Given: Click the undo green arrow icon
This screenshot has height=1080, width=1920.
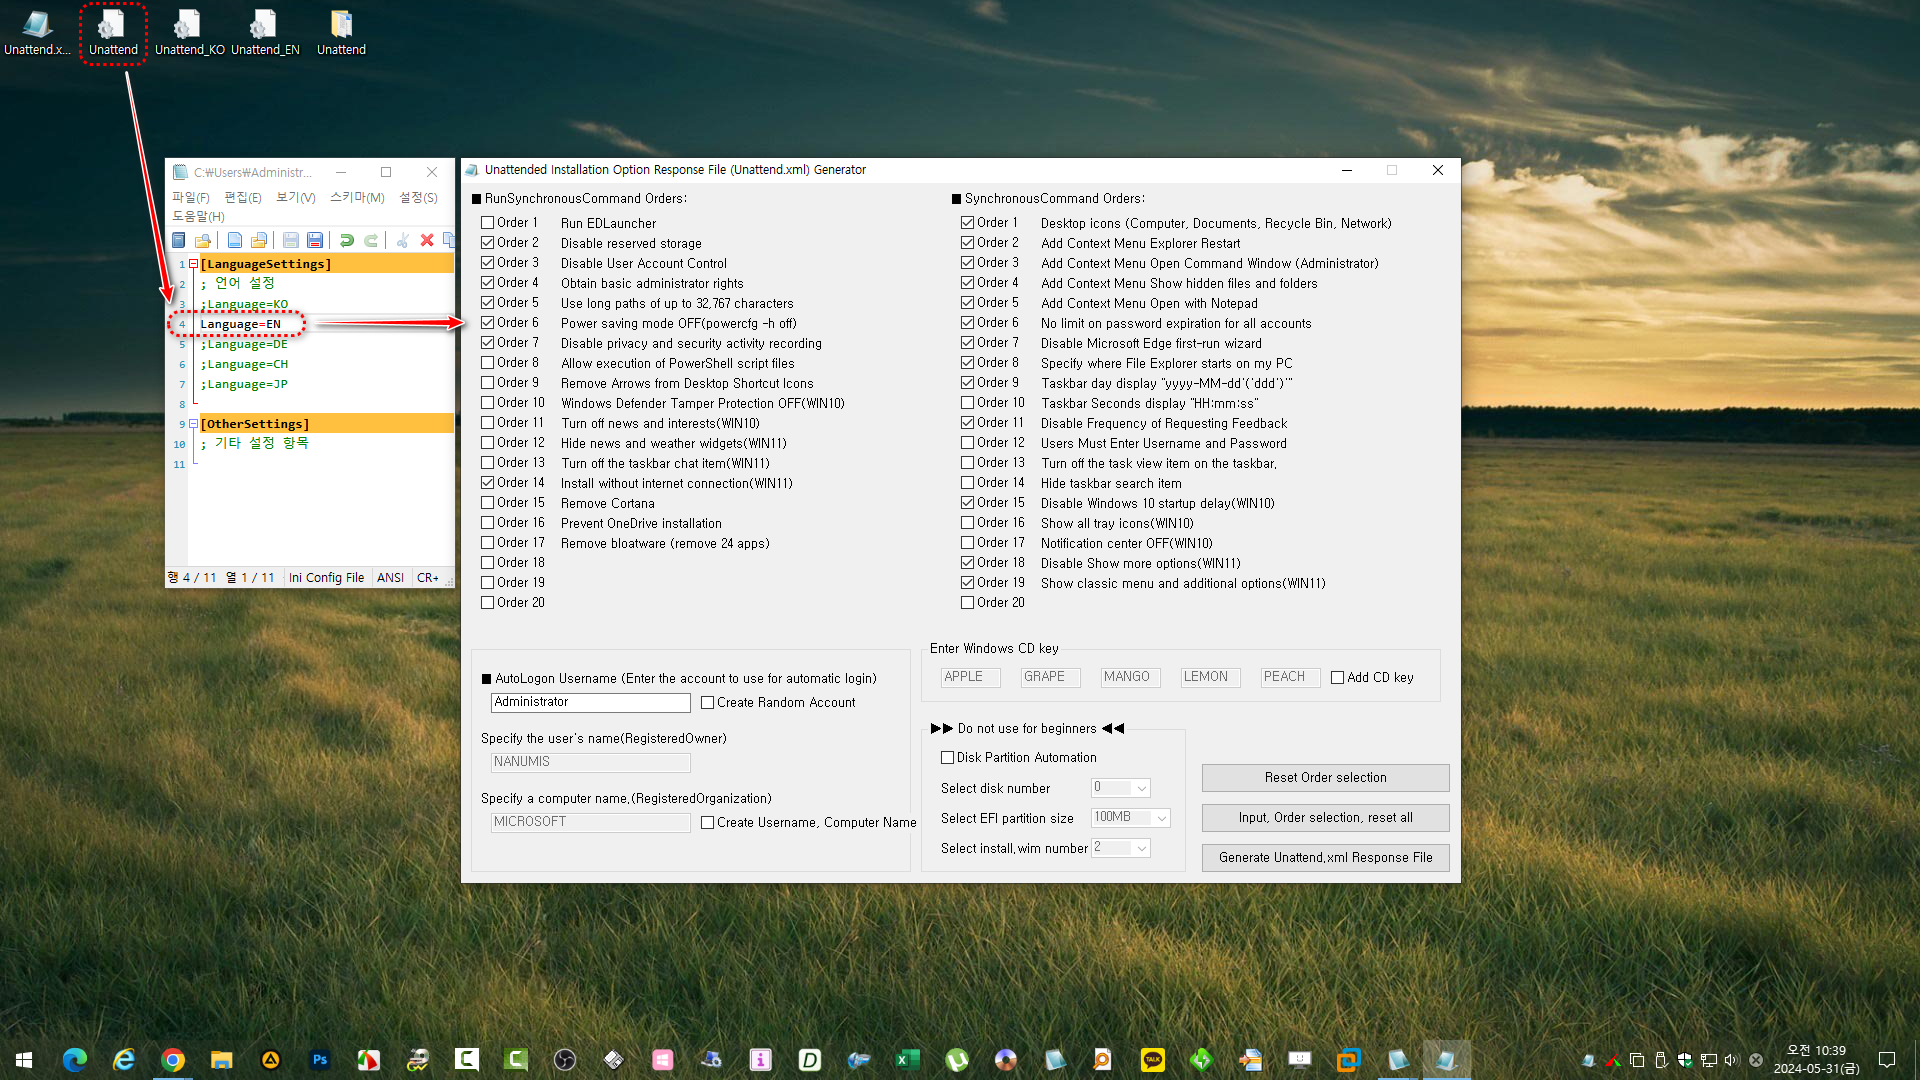Looking at the screenshot, I should 346,240.
